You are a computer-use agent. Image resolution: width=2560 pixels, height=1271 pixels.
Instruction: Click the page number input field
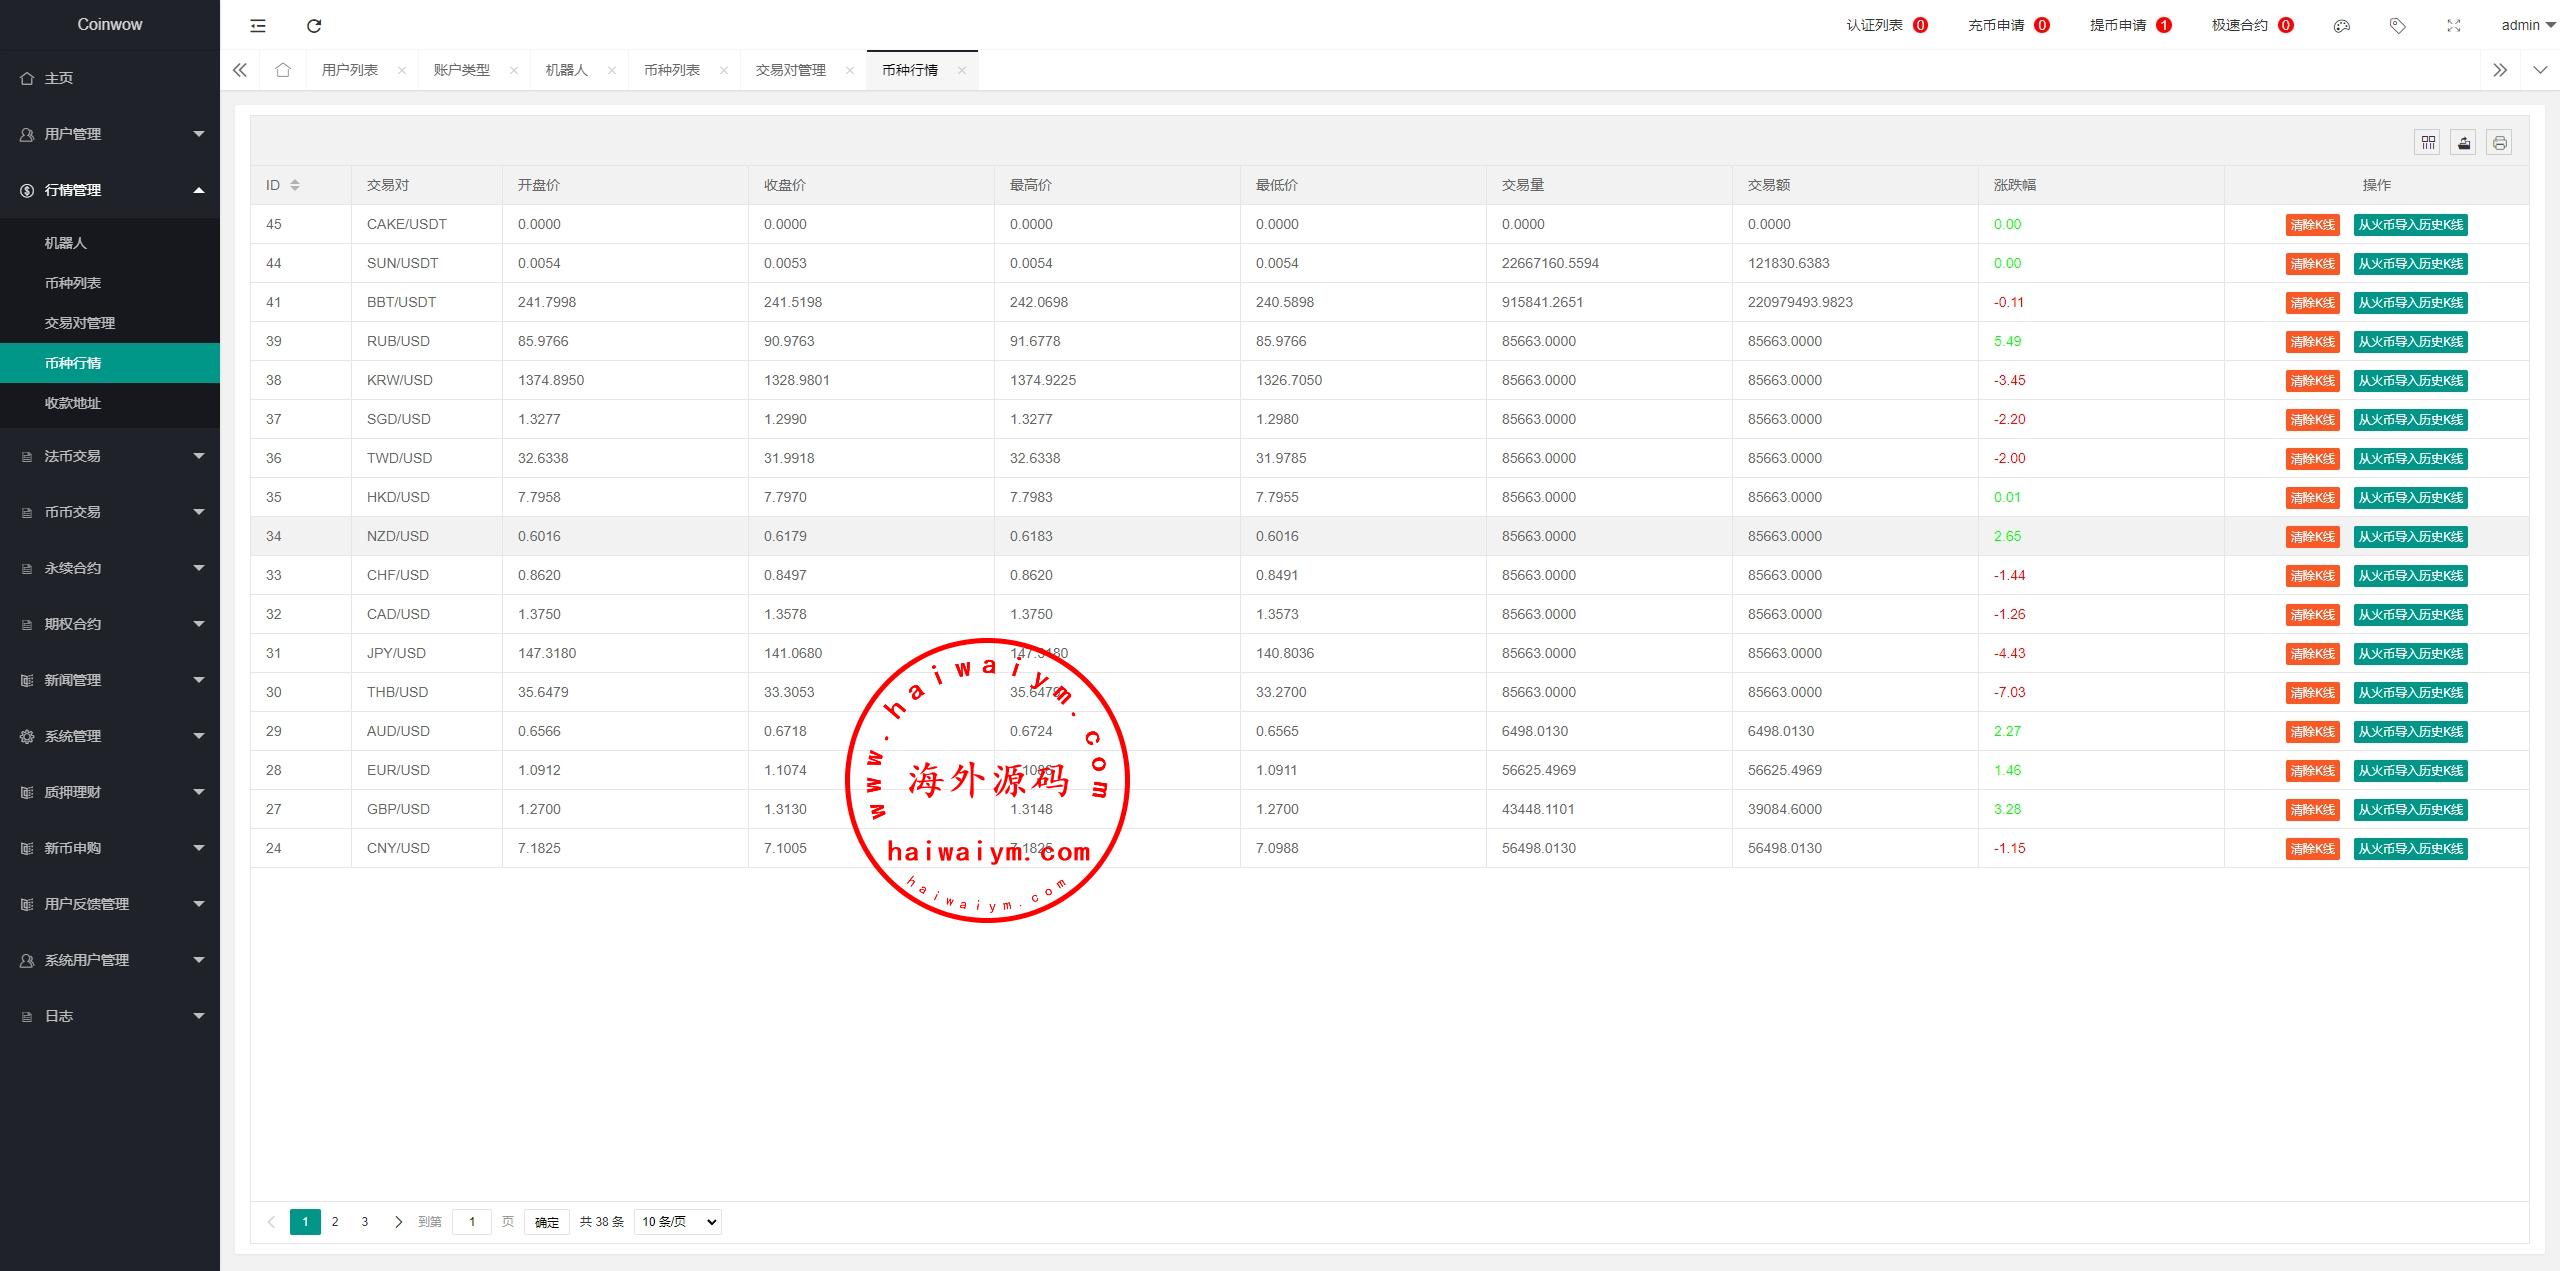[472, 1222]
